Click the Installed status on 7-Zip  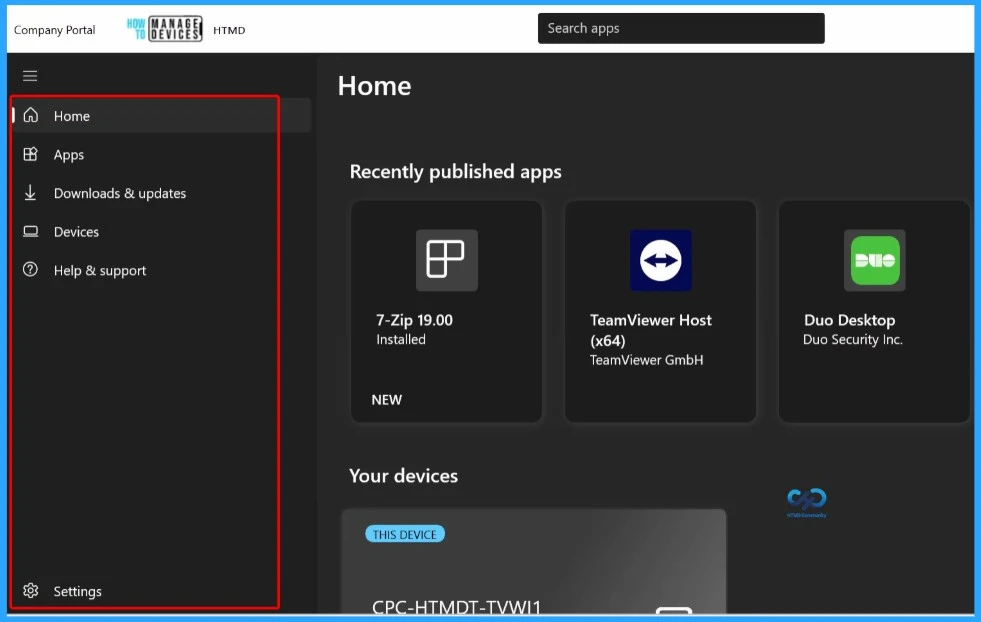coord(400,339)
